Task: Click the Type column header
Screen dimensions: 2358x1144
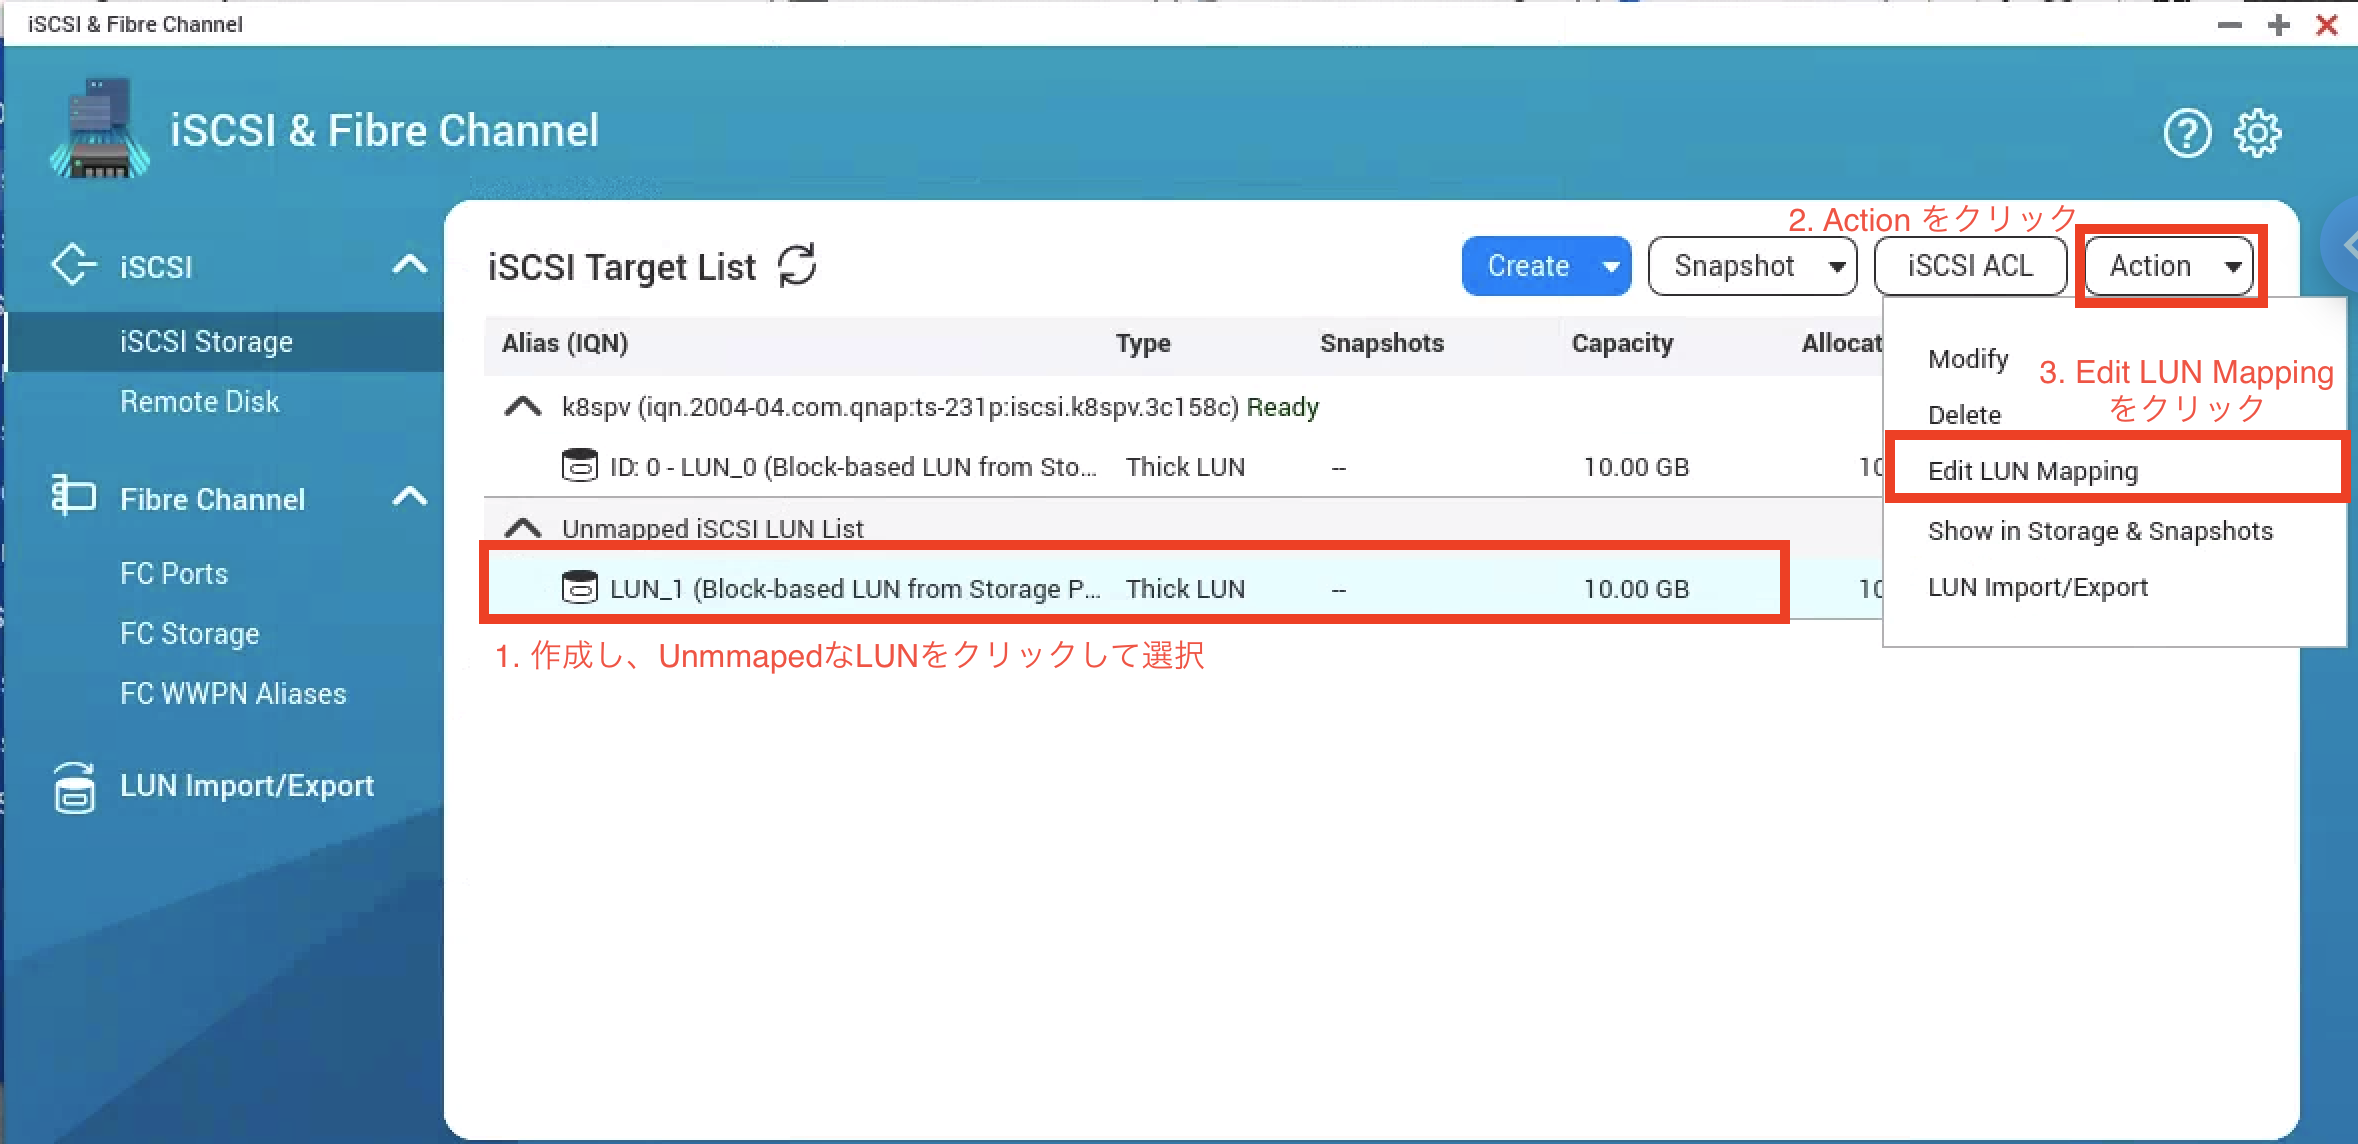Action: pyautogui.click(x=1143, y=343)
